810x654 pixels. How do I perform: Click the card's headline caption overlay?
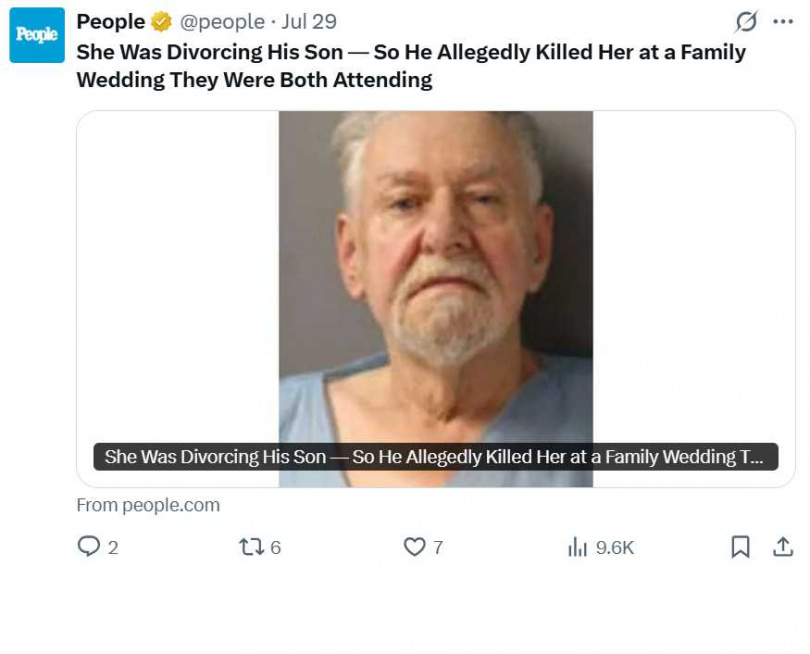(434, 457)
